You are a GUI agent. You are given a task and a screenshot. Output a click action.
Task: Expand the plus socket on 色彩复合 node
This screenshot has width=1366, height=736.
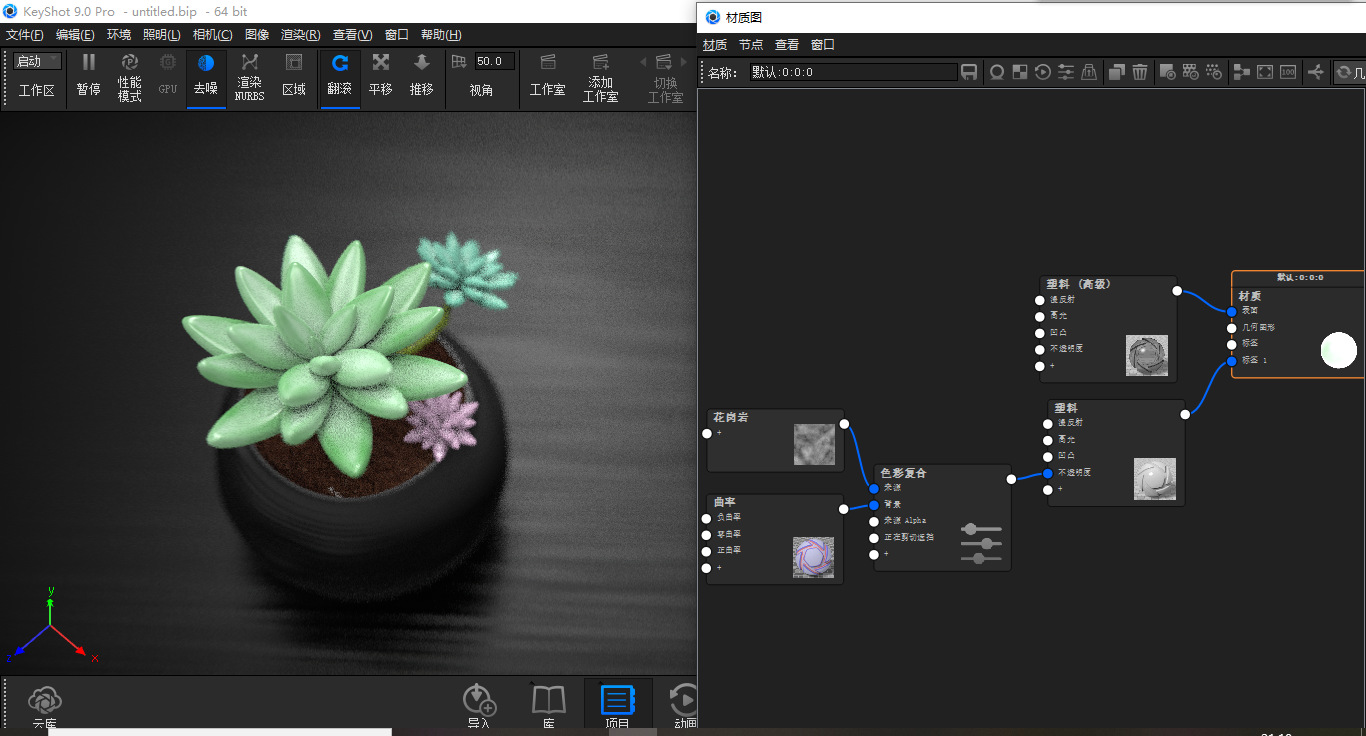[x=884, y=553]
